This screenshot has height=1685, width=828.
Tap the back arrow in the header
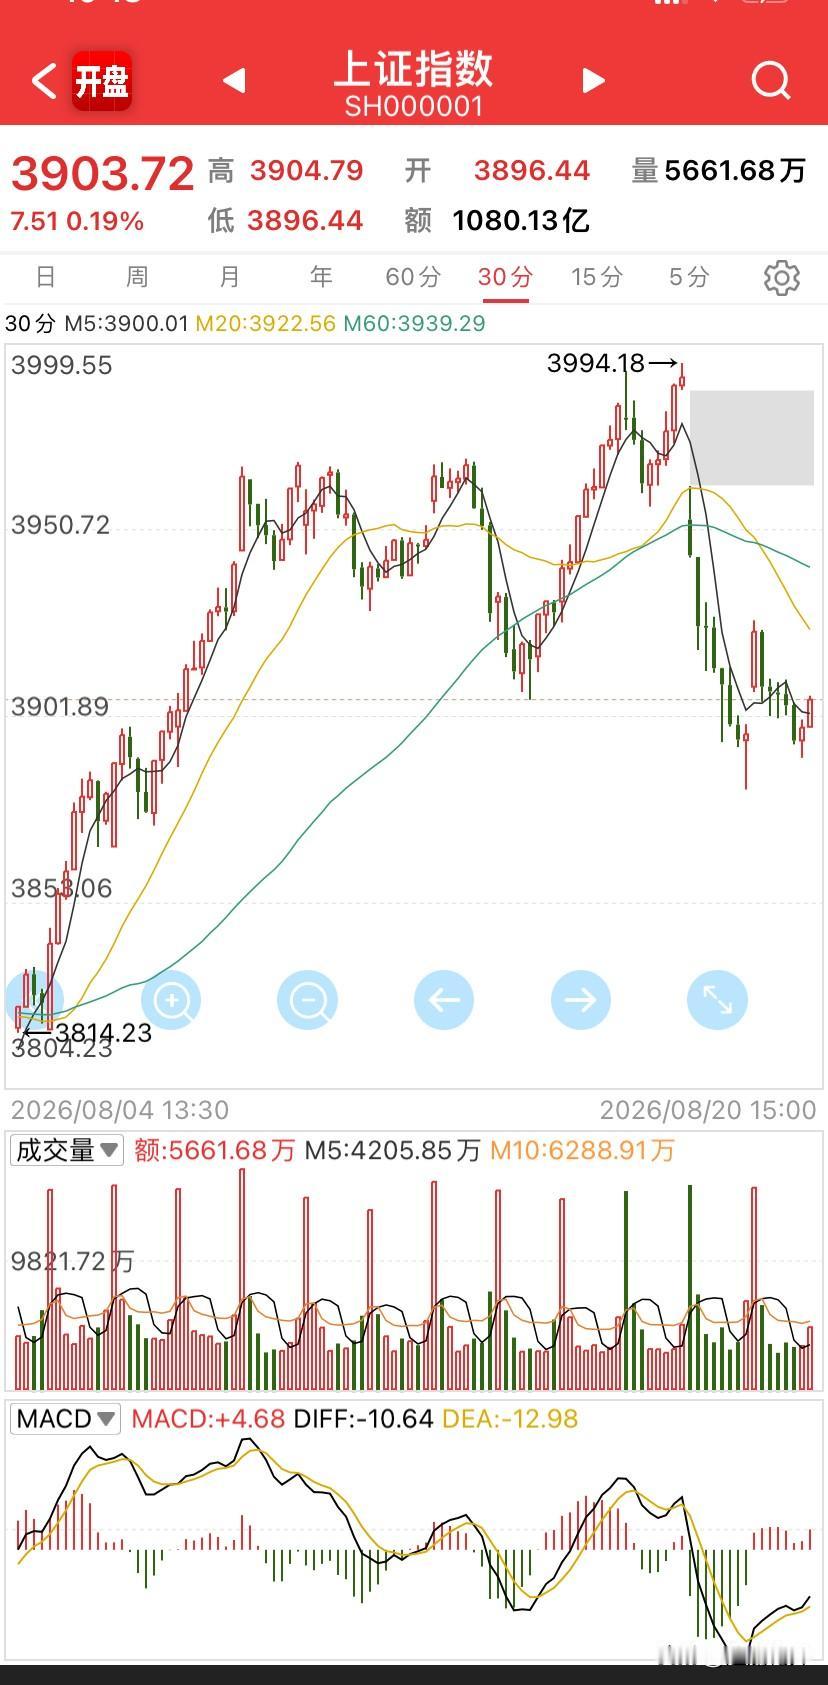point(43,81)
